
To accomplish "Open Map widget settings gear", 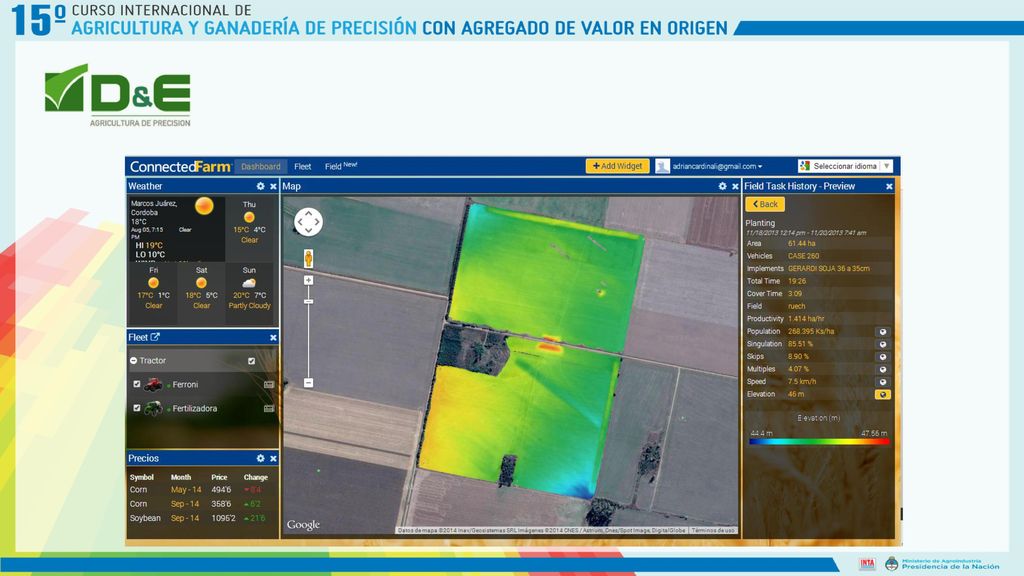I will coord(722,186).
